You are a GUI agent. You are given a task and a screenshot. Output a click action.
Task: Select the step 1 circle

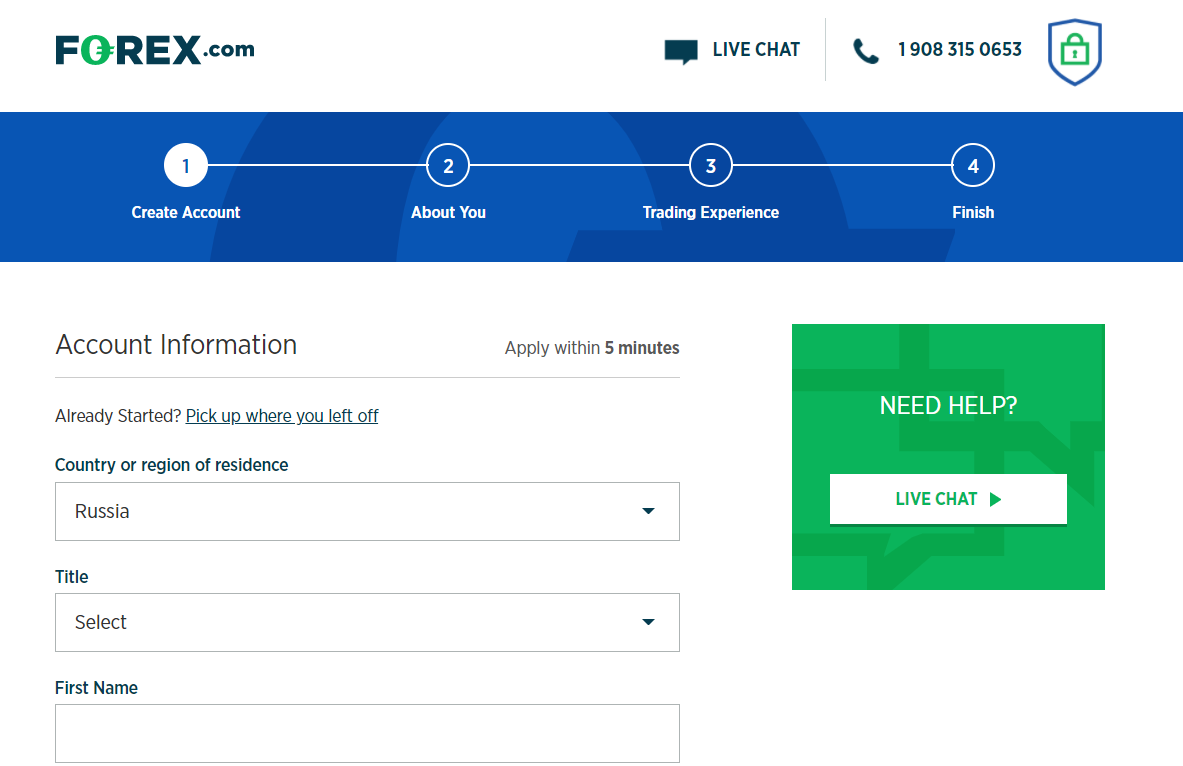click(186, 166)
